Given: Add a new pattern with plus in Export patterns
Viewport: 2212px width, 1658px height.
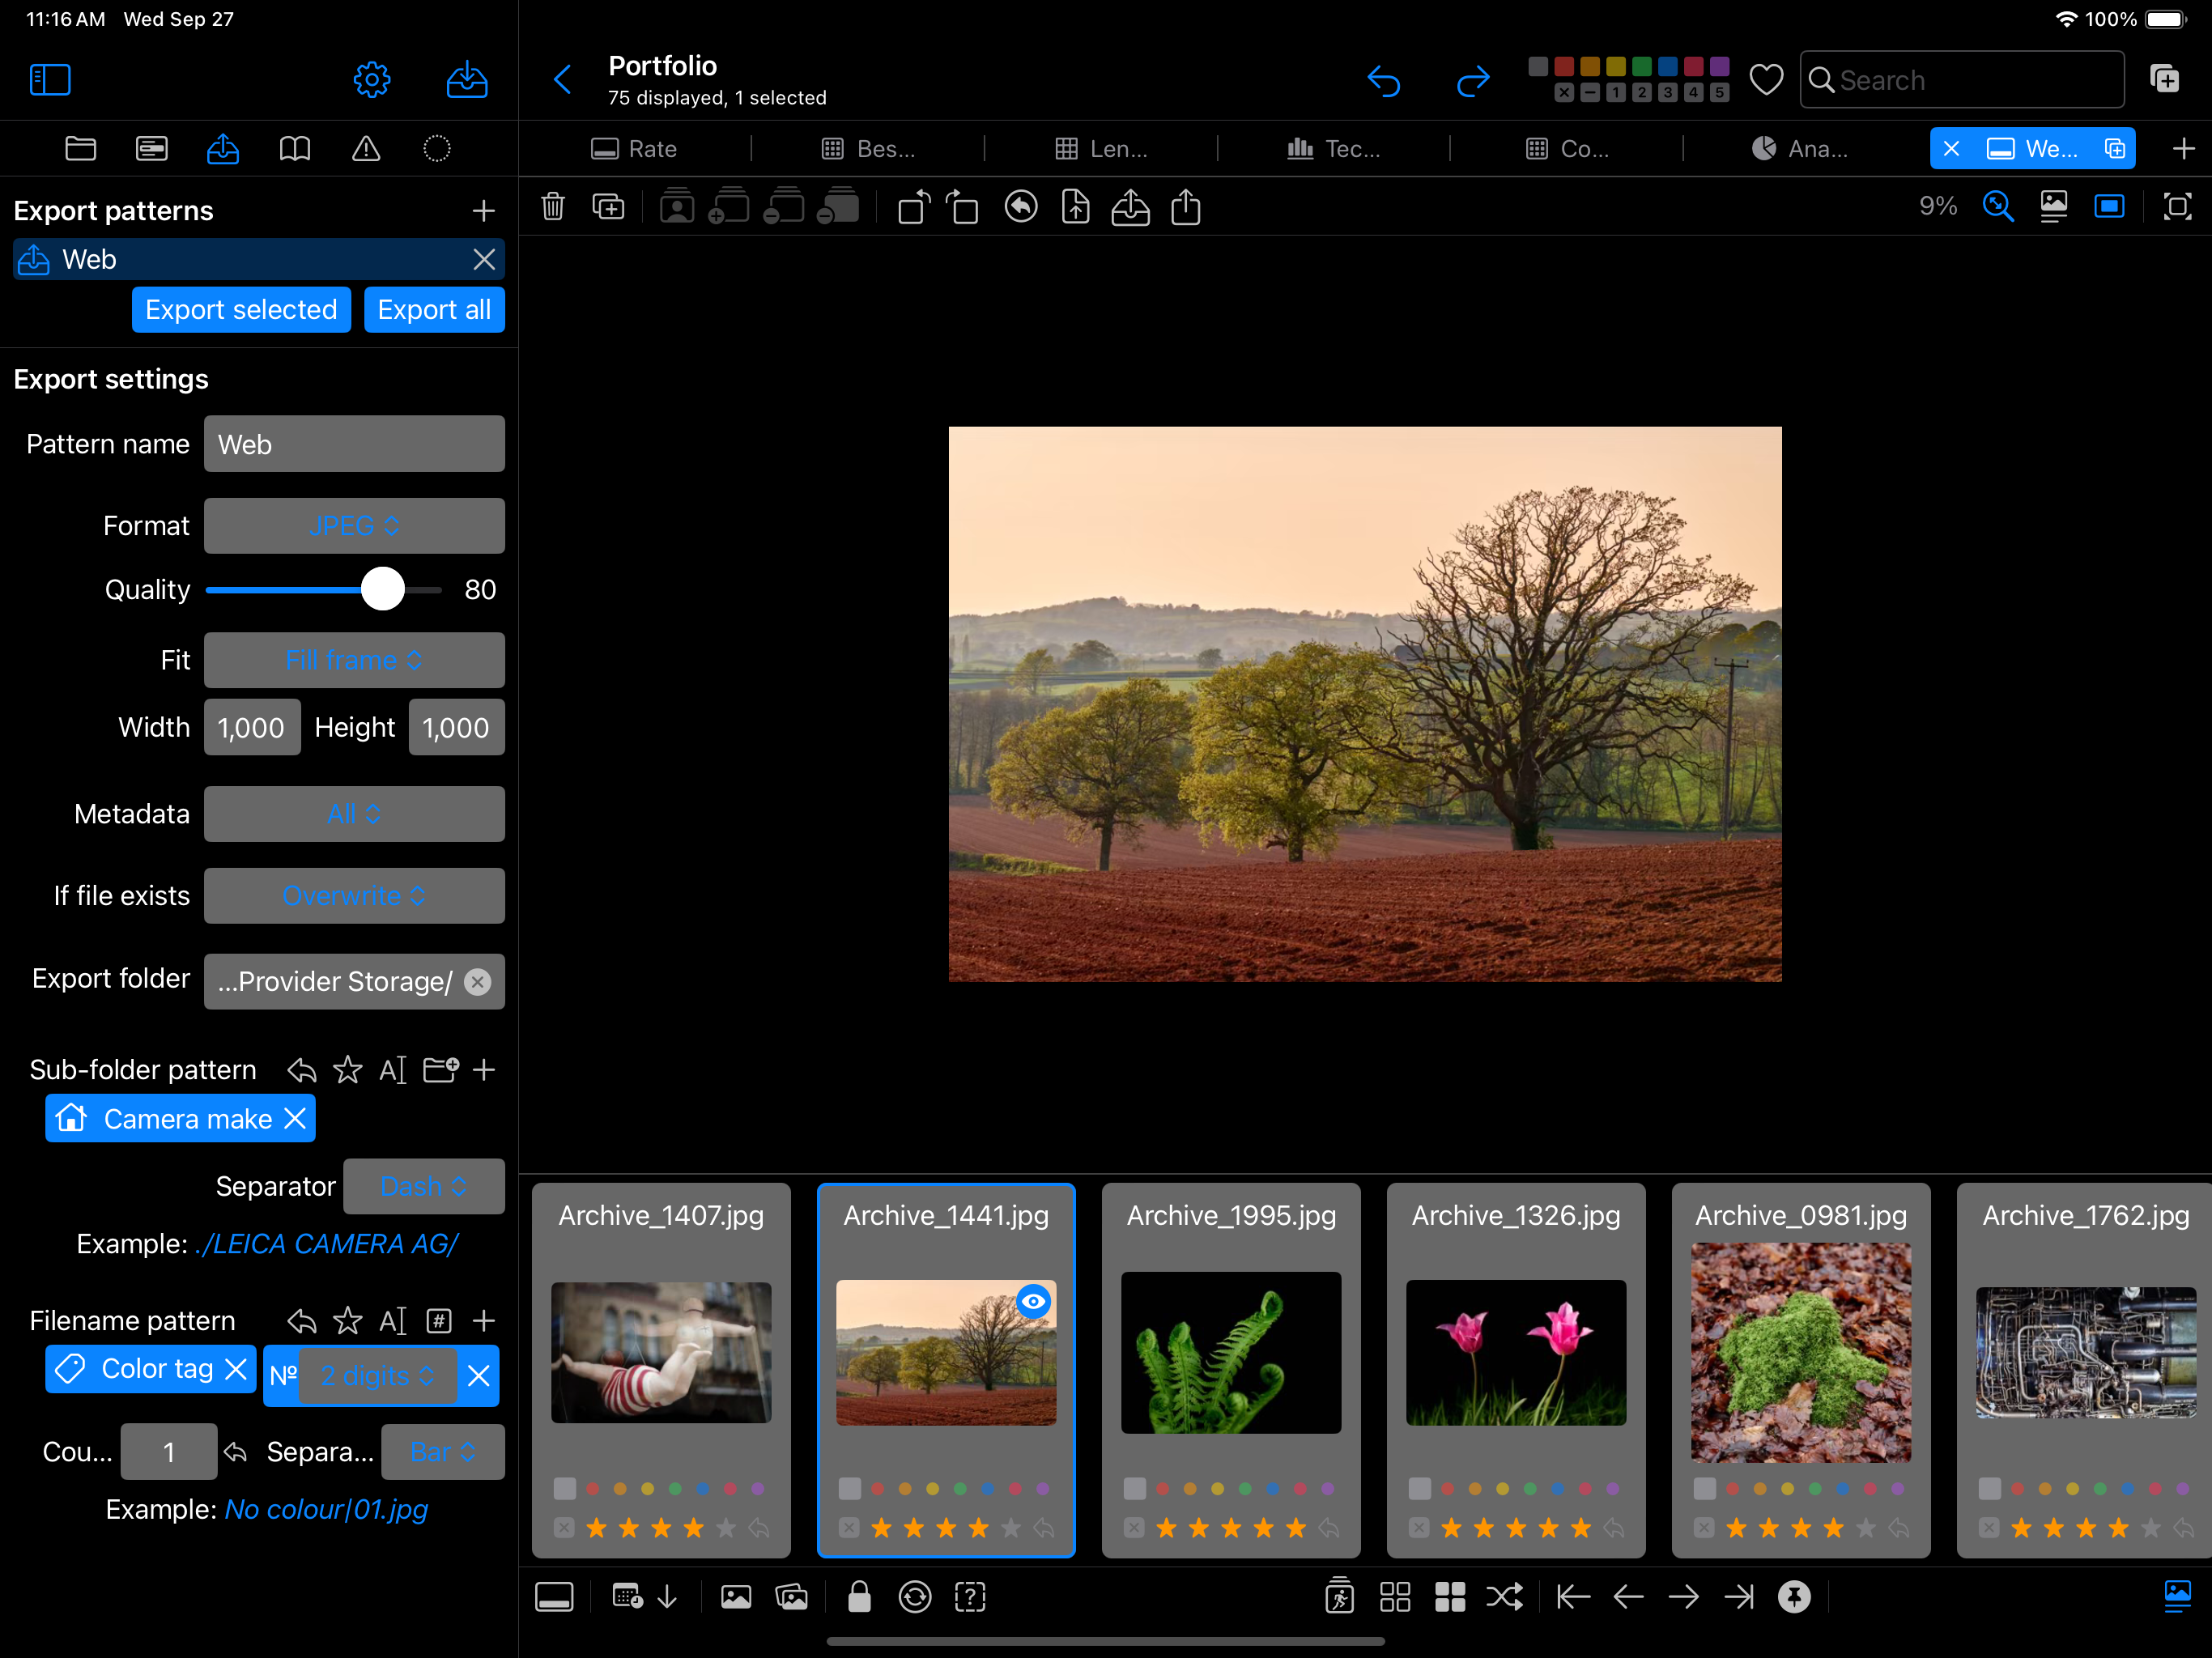Looking at the screenshot, I should 484,211.
